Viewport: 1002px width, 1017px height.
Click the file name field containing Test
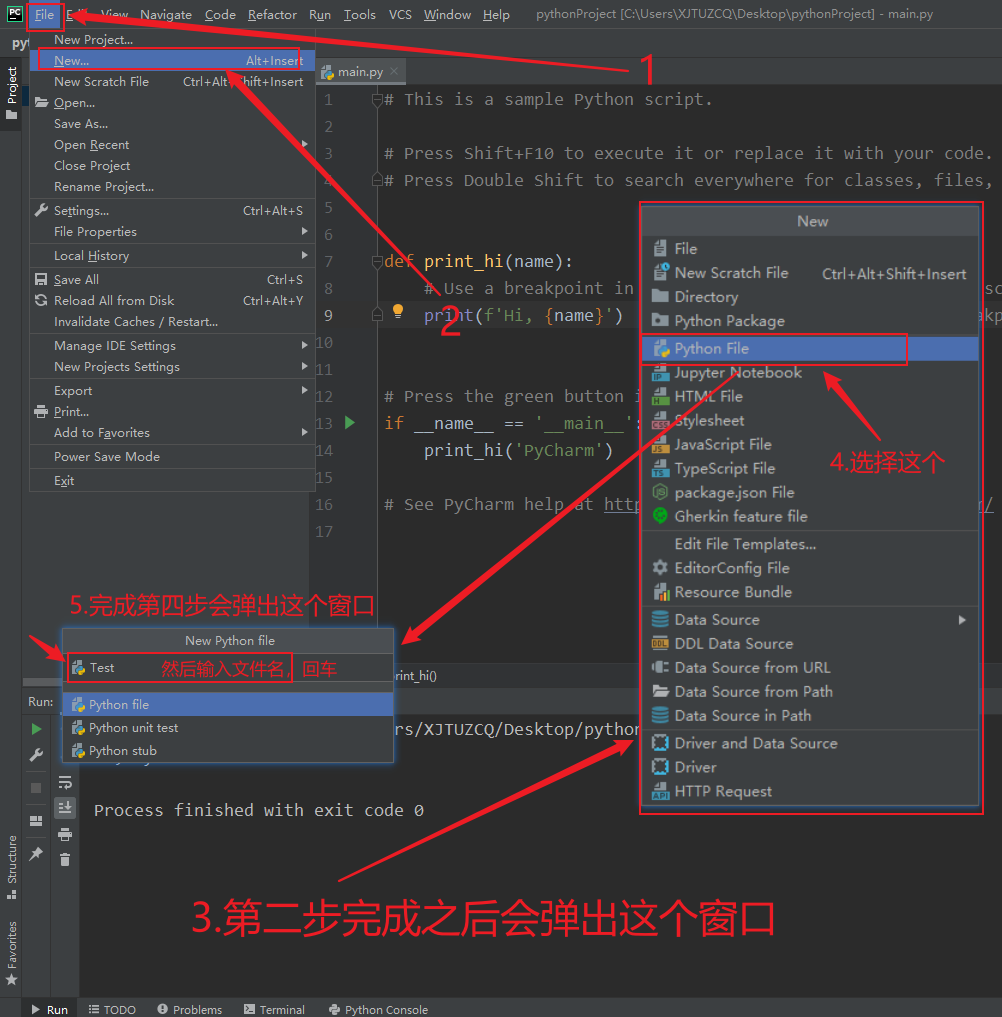click(228, 667)
